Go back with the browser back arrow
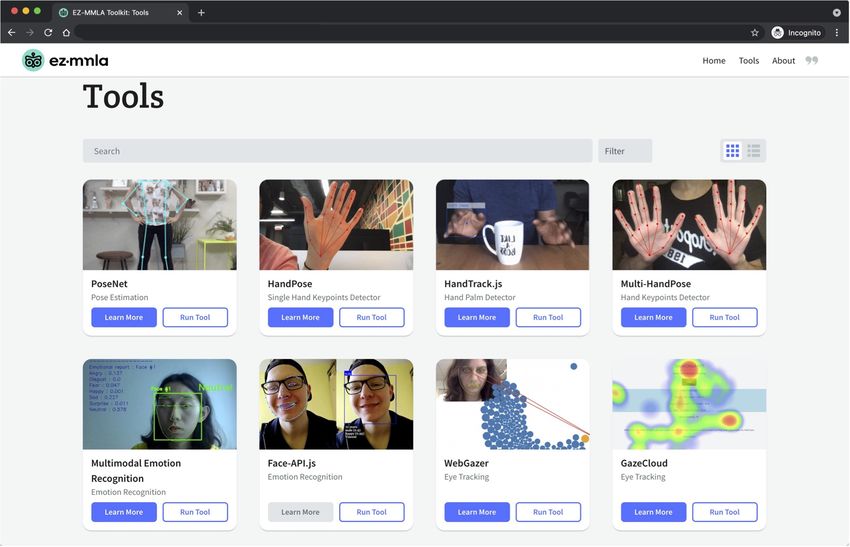 (x=12, y=33)
